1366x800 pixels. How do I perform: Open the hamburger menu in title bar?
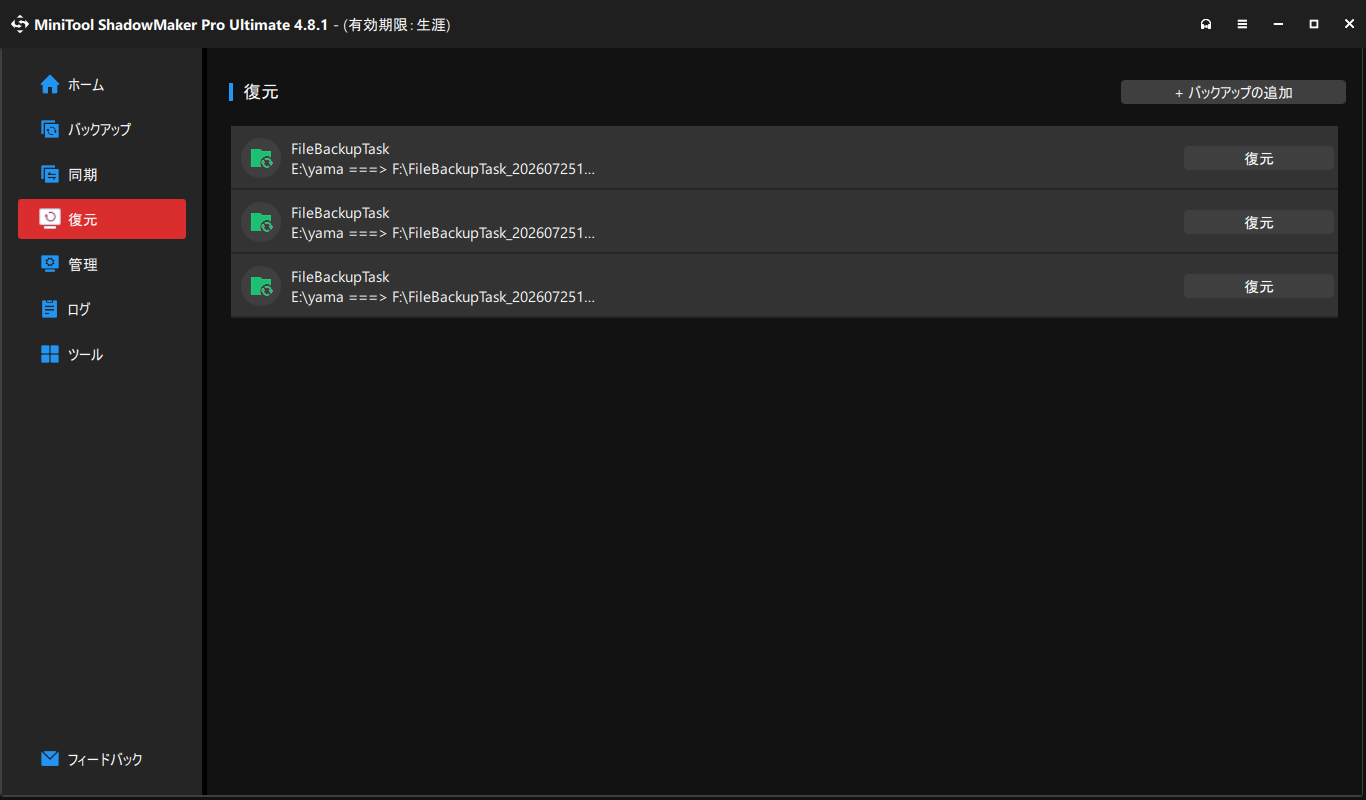(1242, 24)
